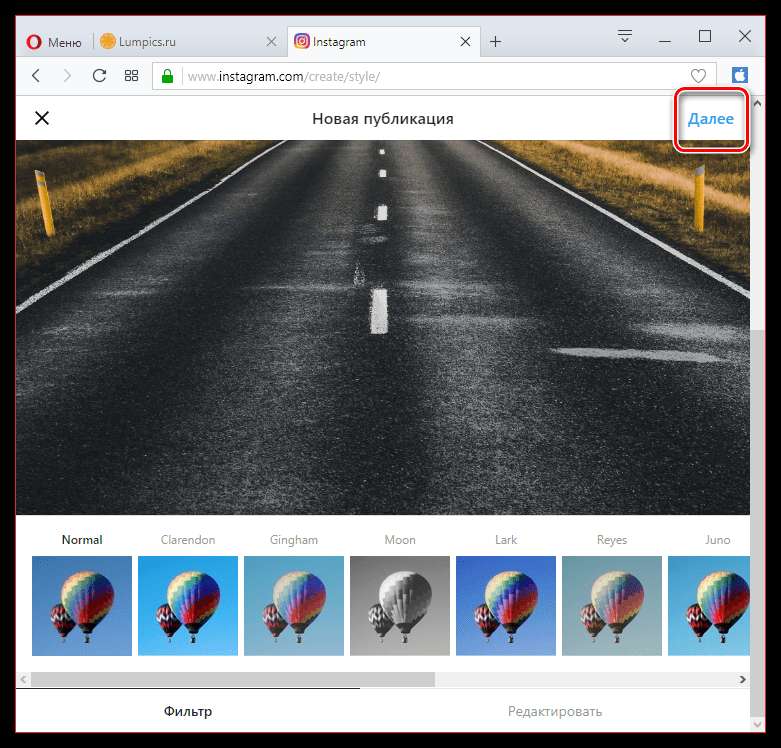
Task: Go back to the previous page
Action: [x=36, y=76]
